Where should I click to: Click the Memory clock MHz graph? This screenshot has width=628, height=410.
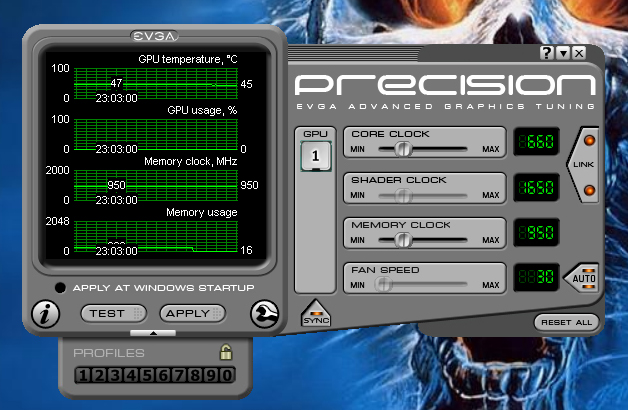[x=156, y=185]
